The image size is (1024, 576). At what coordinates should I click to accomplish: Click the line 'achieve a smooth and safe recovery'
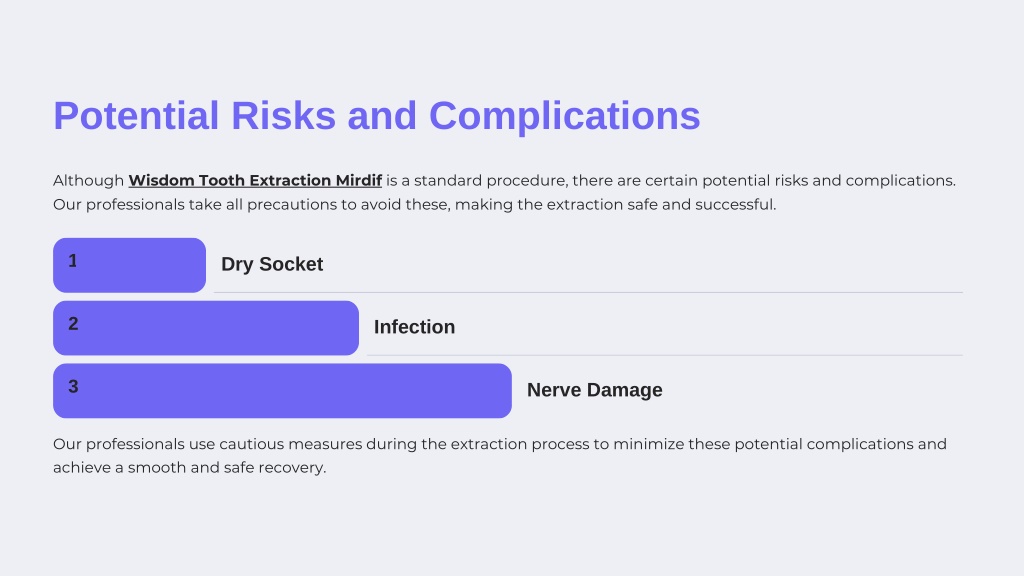(189, 468)
